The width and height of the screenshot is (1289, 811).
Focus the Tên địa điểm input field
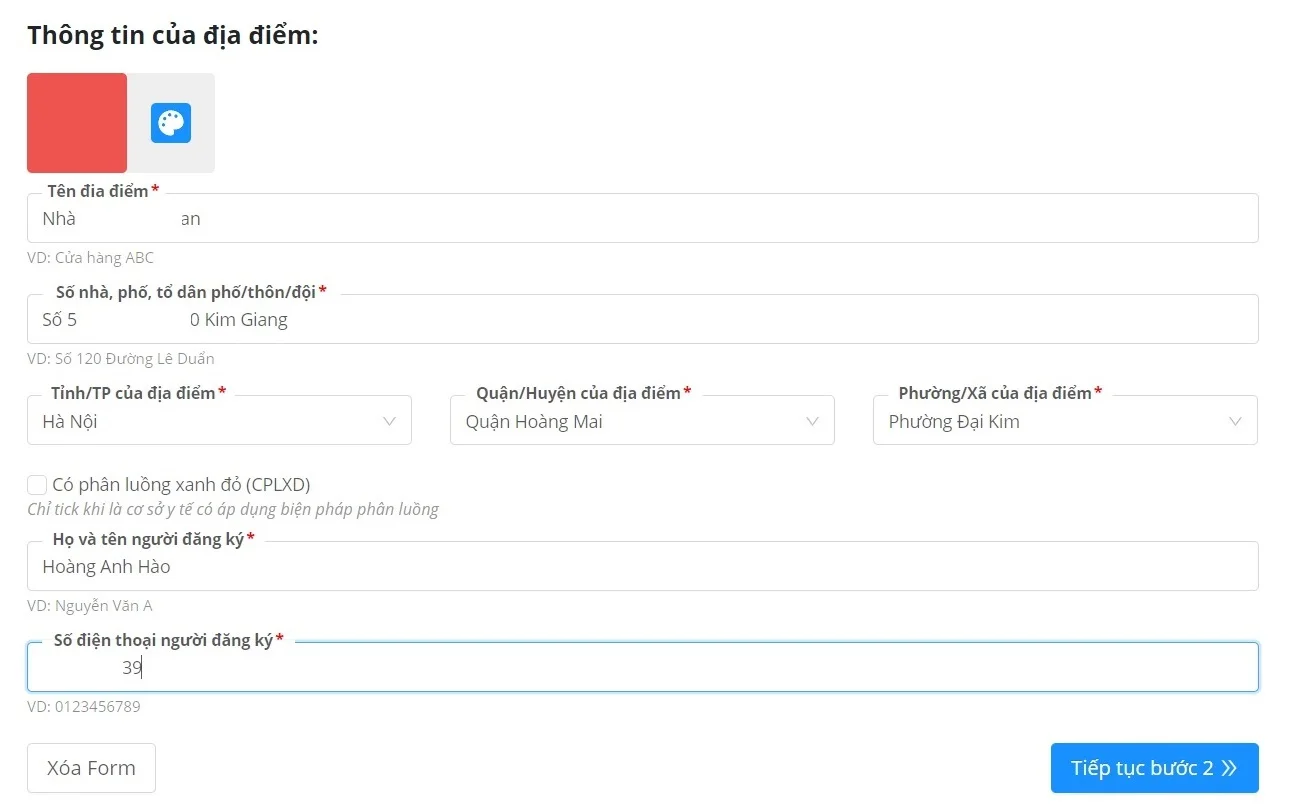(x=642, y=219)
